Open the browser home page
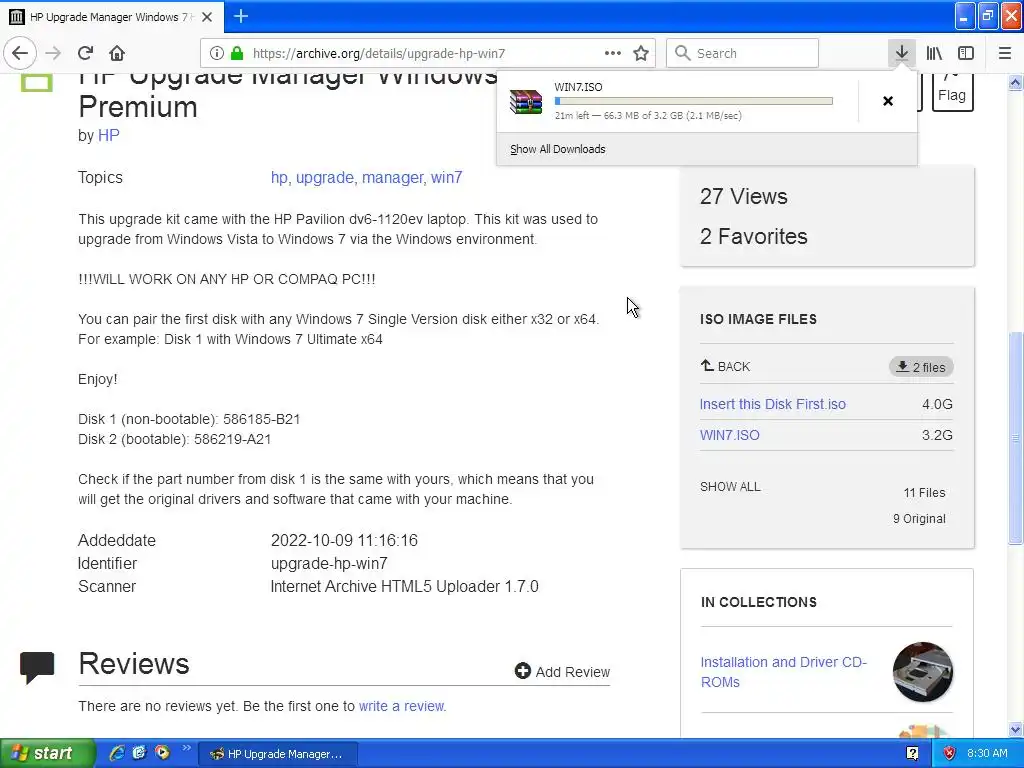The height and width of the screenshot is (768, 1024). pos(117,53)
